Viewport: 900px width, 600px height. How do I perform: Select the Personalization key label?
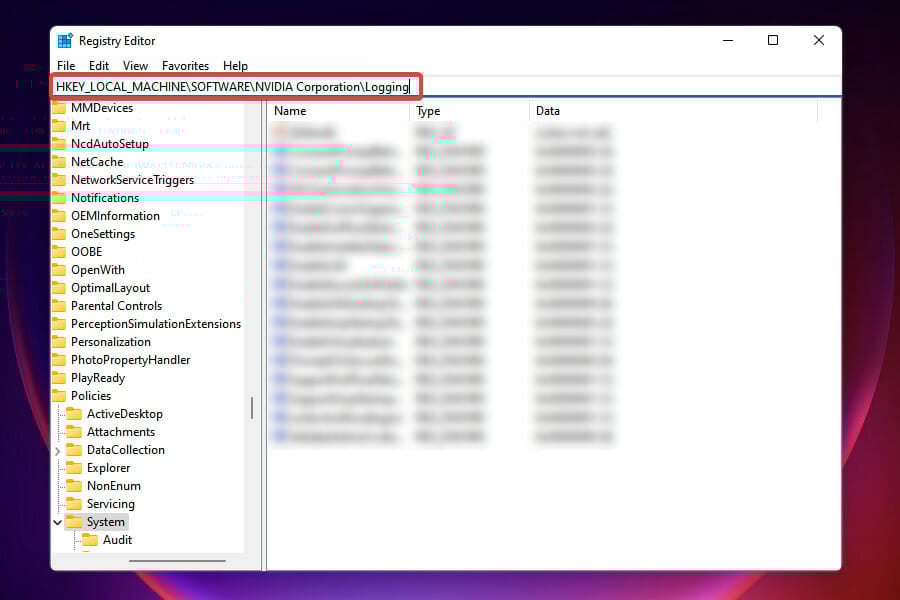click(111, 342)
